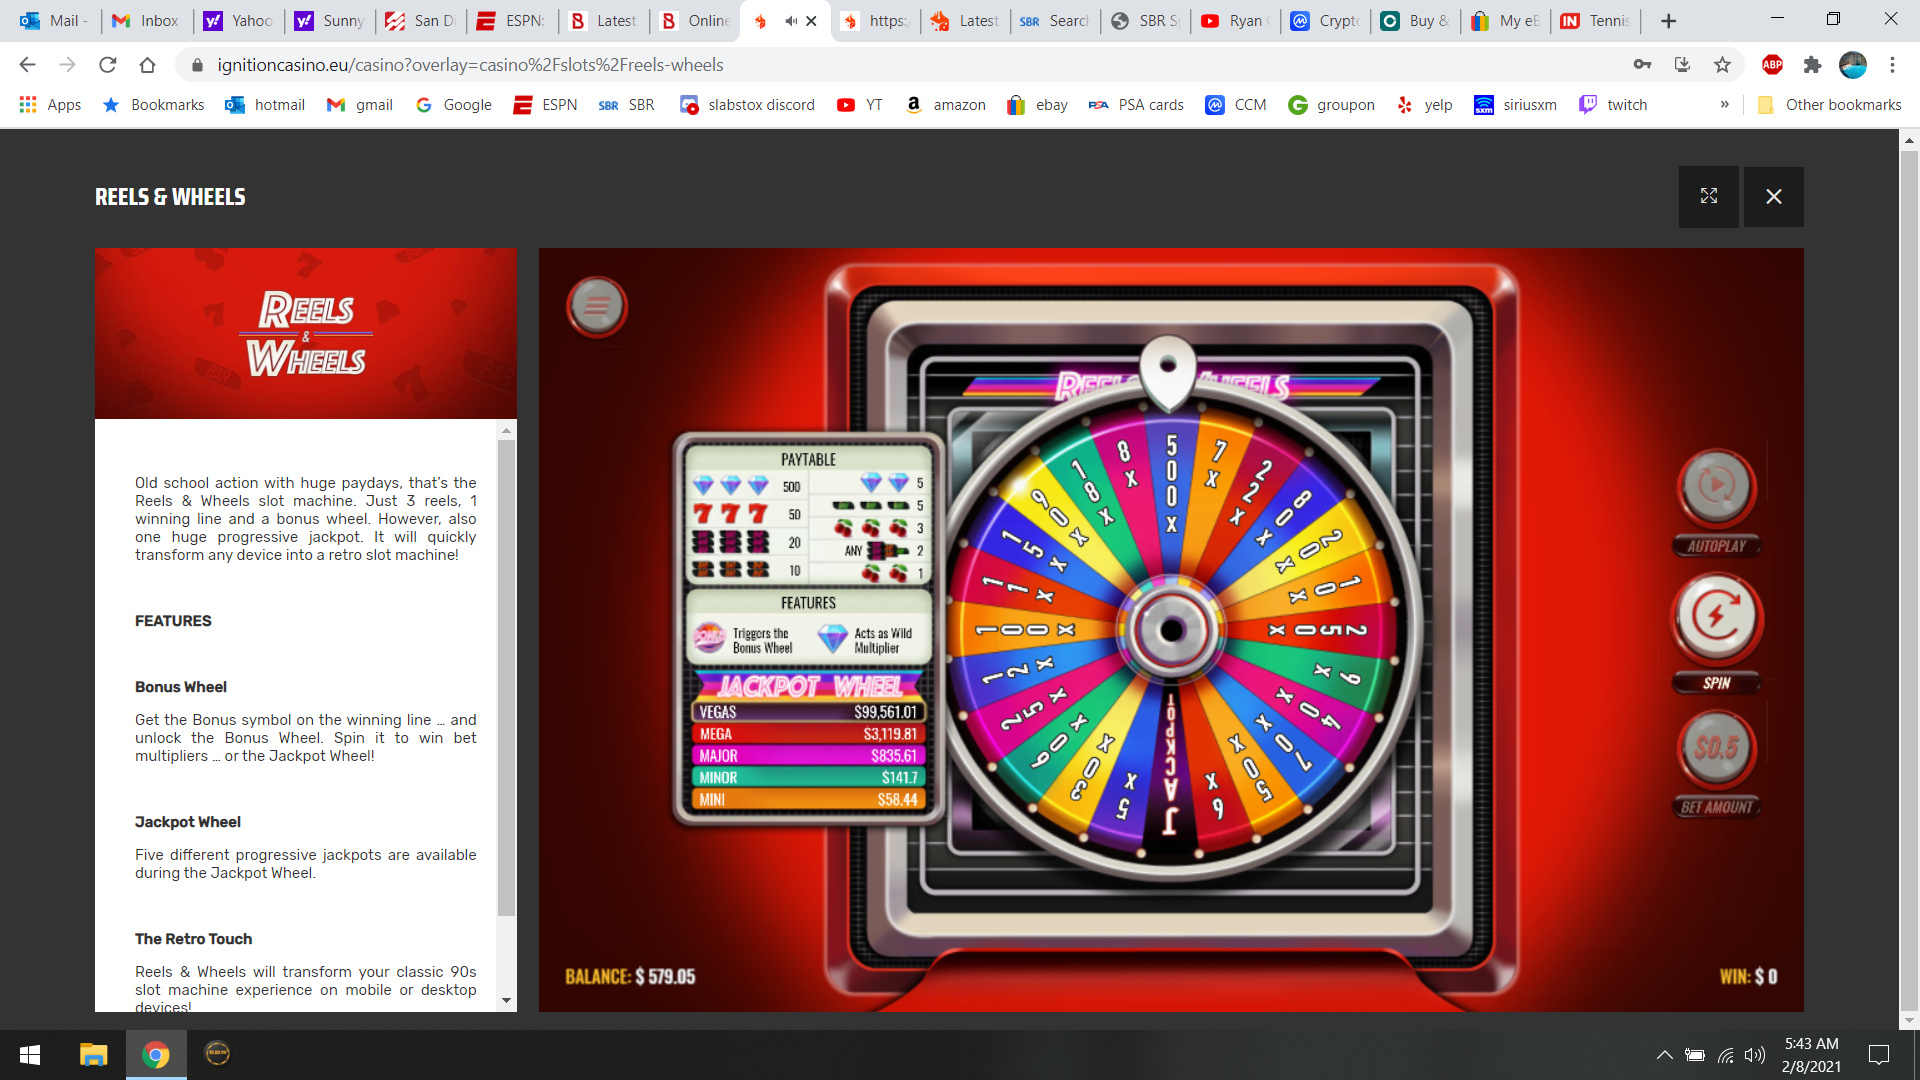This screenshot has height=1080, width=1920.
Task: Open the PSA cards bookmark
Action: [1136, 105]
